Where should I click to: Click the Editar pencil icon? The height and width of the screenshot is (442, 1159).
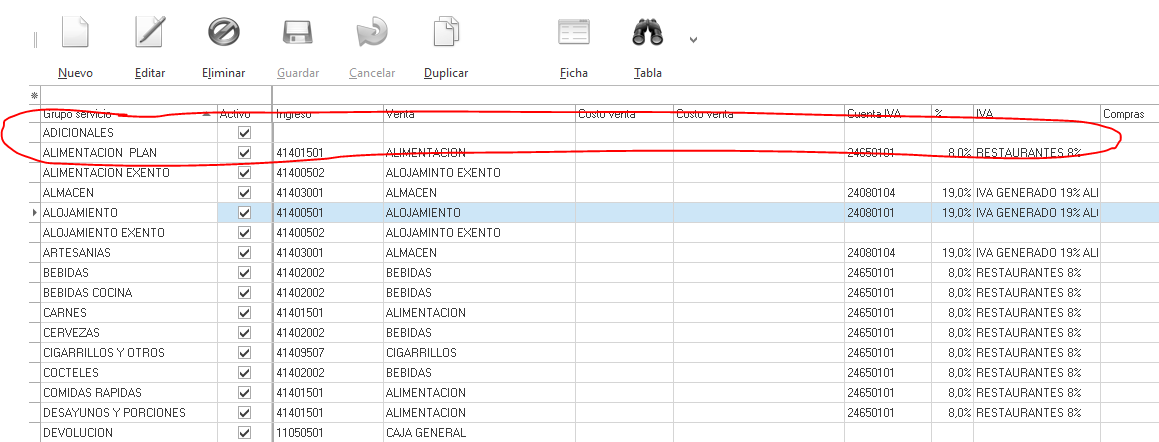[149, 33]
